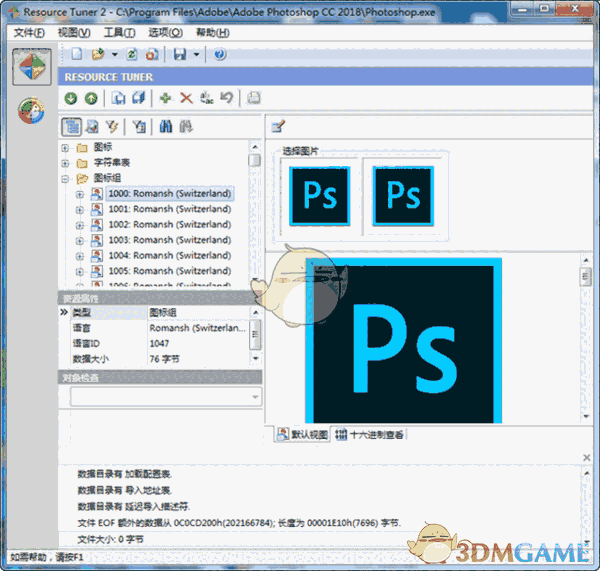
Task: Expand the 字符串表 folder node
Action: tap(65, 163)
